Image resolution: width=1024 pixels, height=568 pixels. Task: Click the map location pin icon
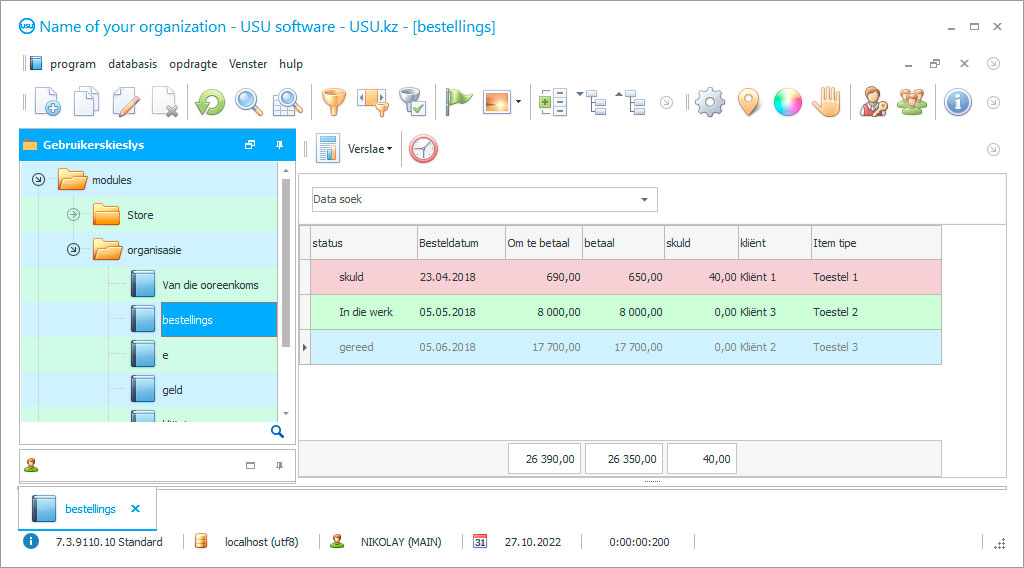[749, 102]
